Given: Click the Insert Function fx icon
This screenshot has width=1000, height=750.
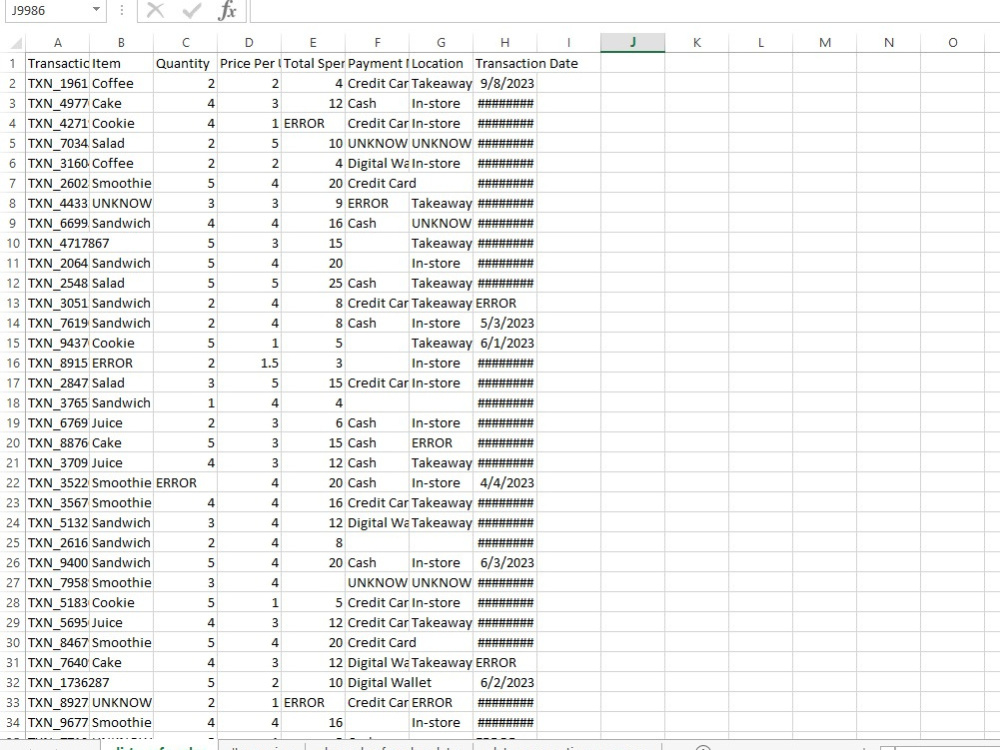Looking at the screenshot, I should (227, 10).
